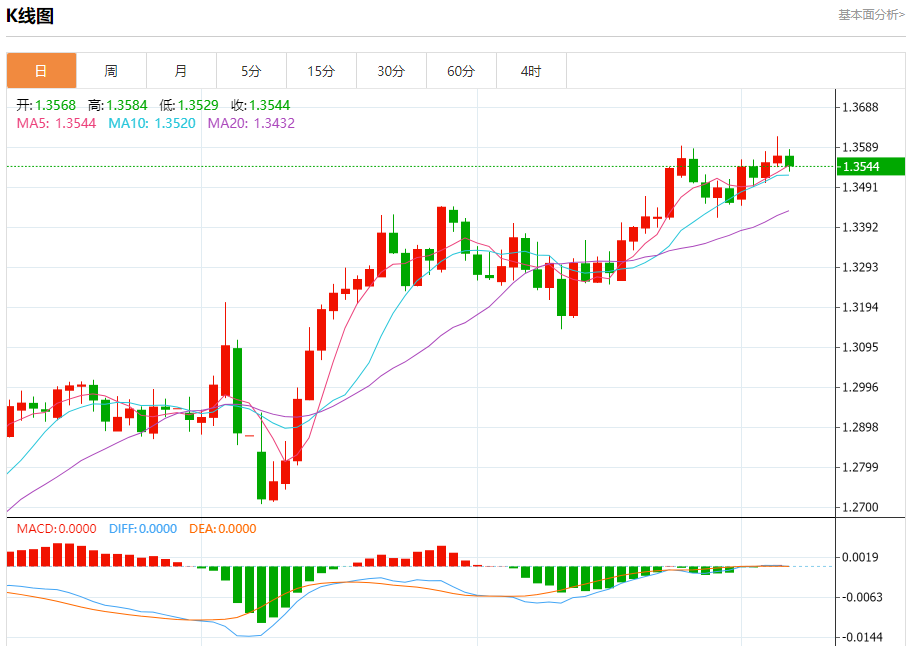Switch to the 月 monthly tab

pos(181,71)
